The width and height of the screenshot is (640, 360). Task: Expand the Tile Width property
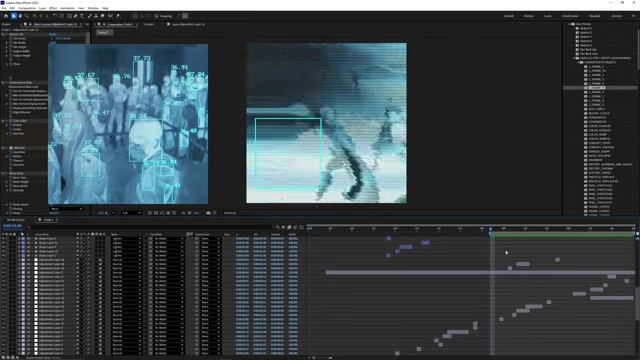pyautogui.click(x=7, y=43)
